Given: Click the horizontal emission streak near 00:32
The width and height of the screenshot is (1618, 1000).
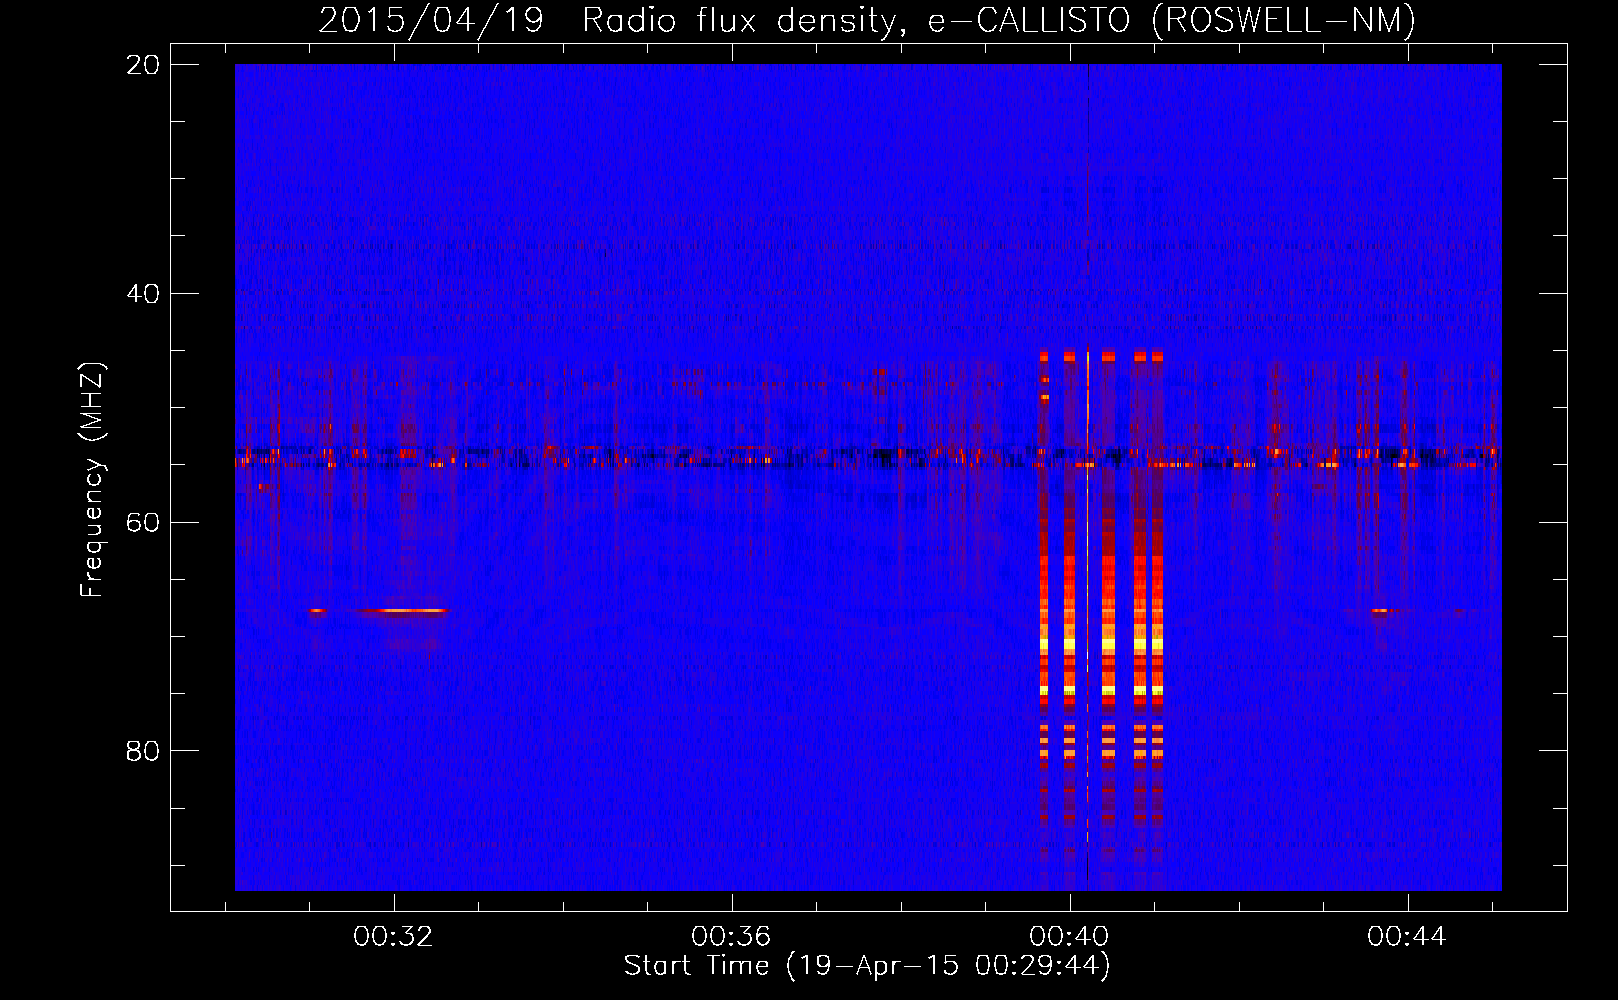Looking at the screenshot, I should pos(403,610).
